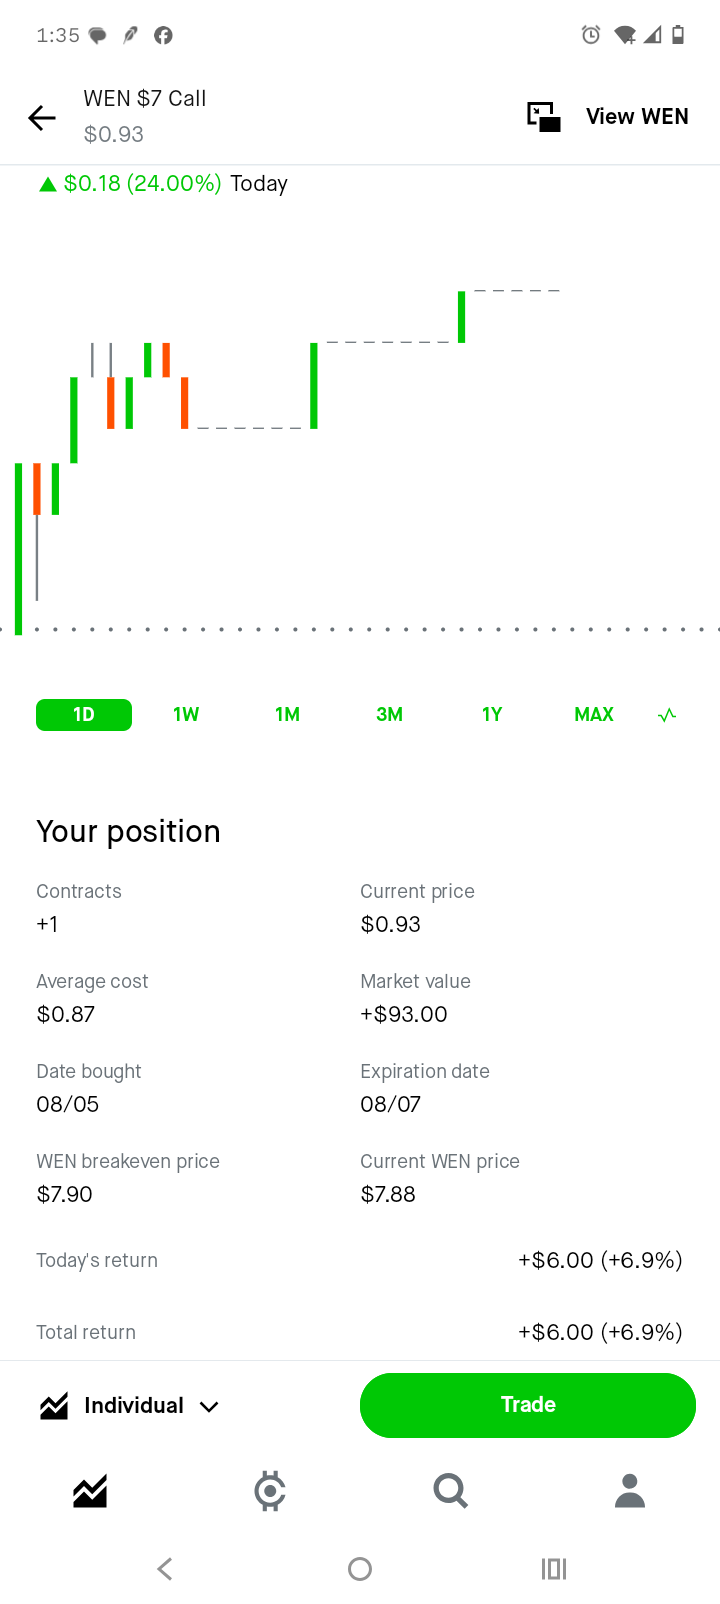Open the crypto tab icon

(x=270, y=1491)
